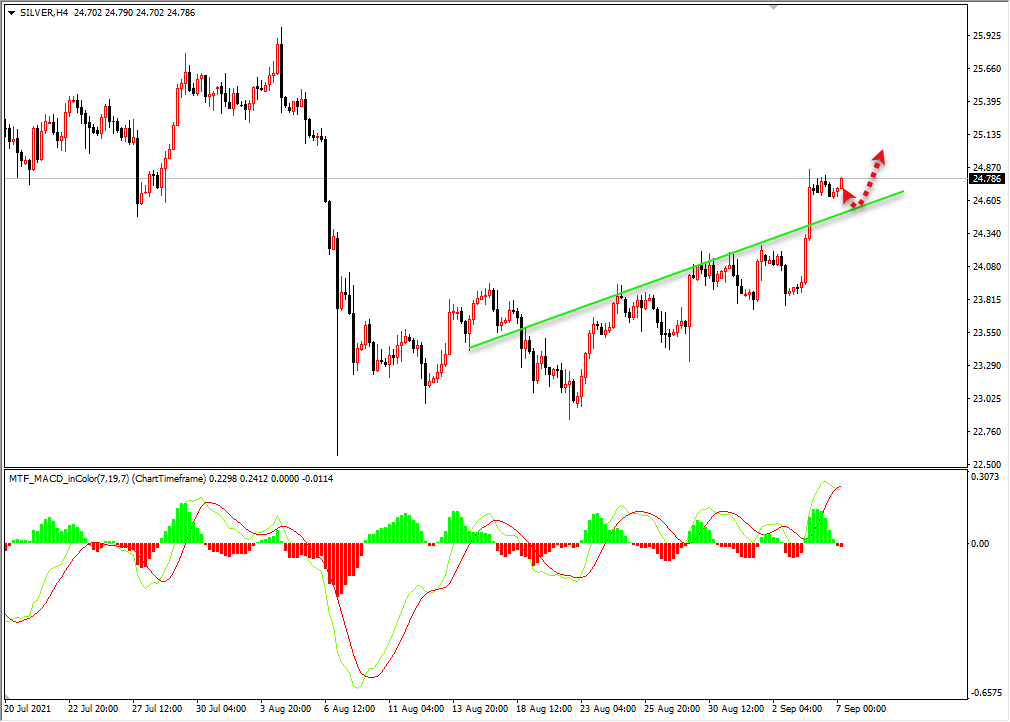Click the separator between chart and MACD window

[486, 468]
